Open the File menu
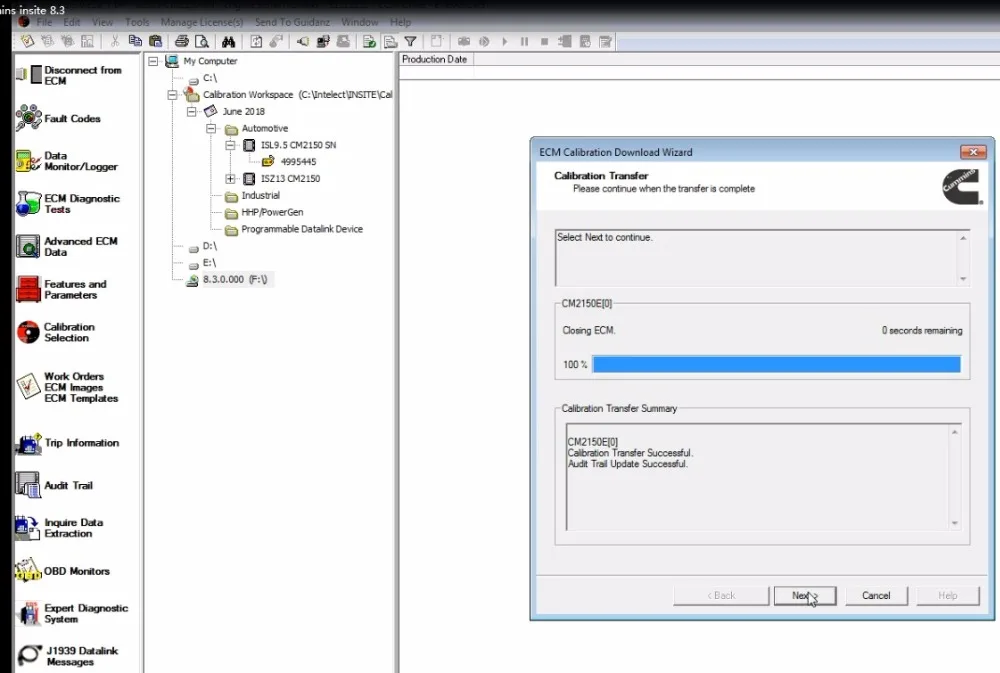Viewport: 1000px width, 673px height. point(45,22)
